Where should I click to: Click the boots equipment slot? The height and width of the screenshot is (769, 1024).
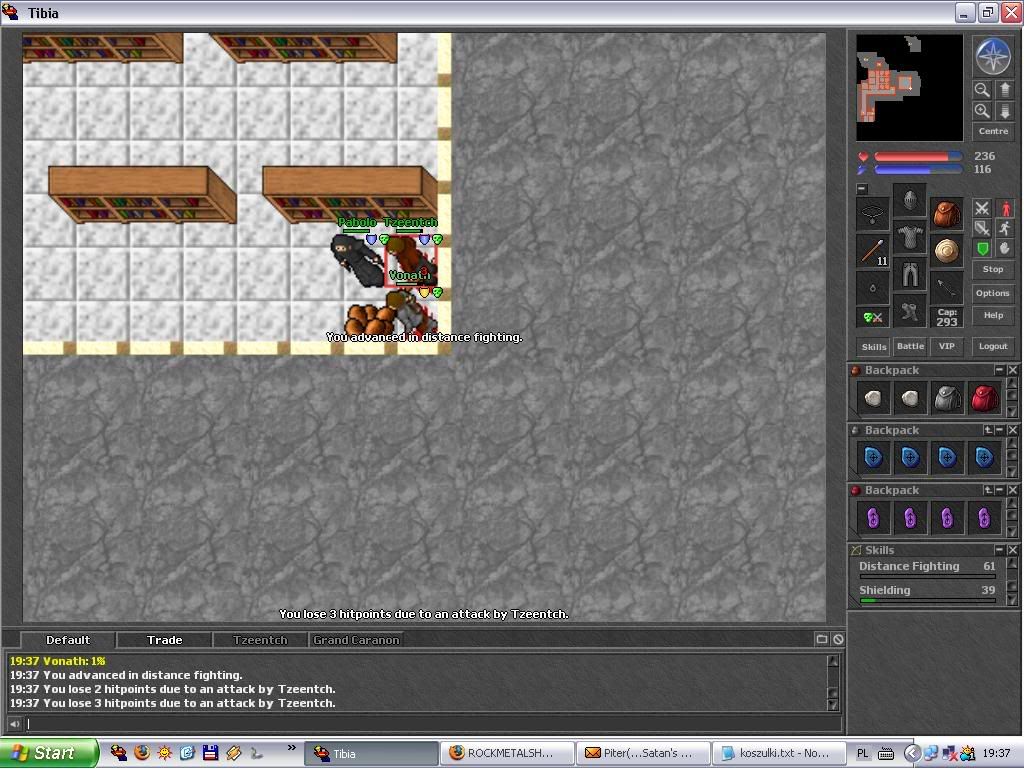[x=910, y=311]
